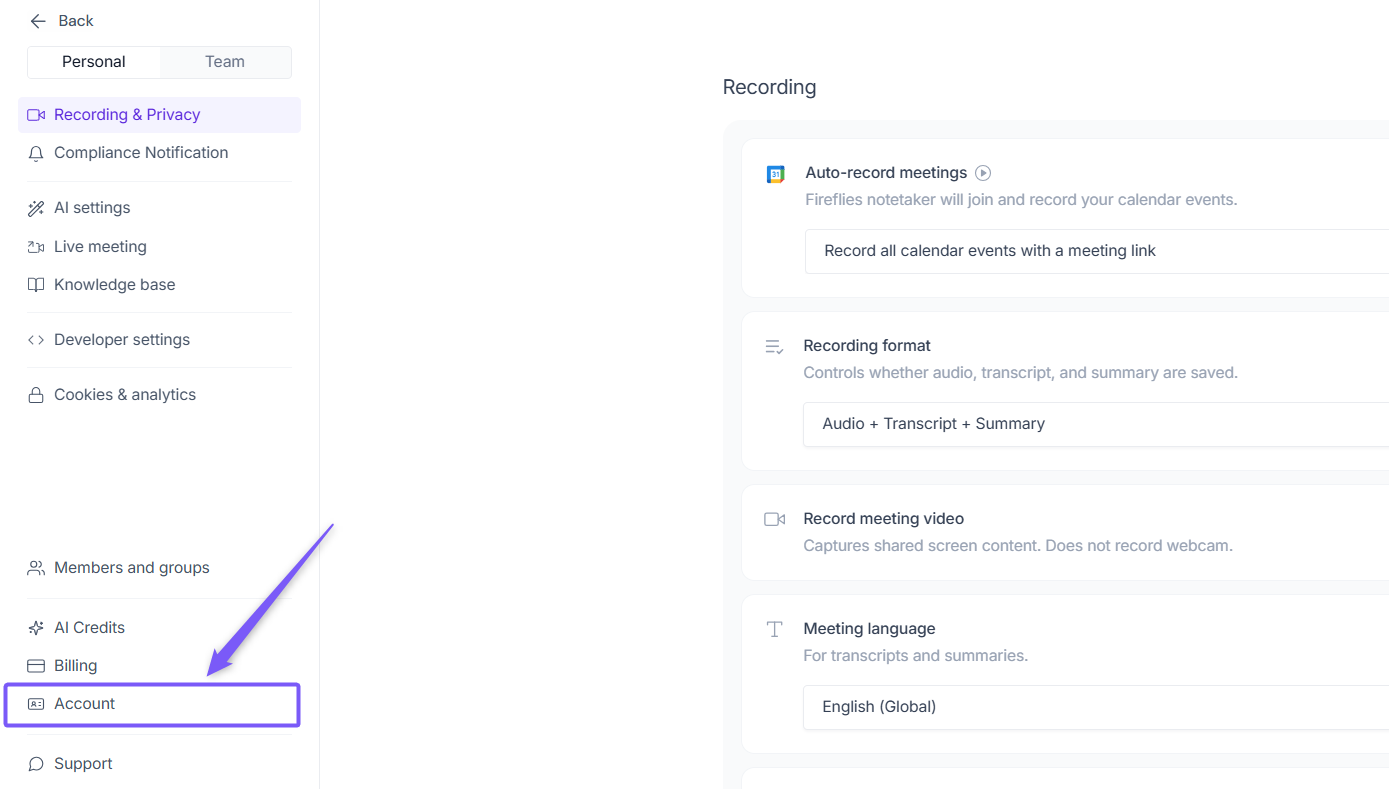Click the Developer settings code icon
This screenshot has height=789, width=1389.
36,340
